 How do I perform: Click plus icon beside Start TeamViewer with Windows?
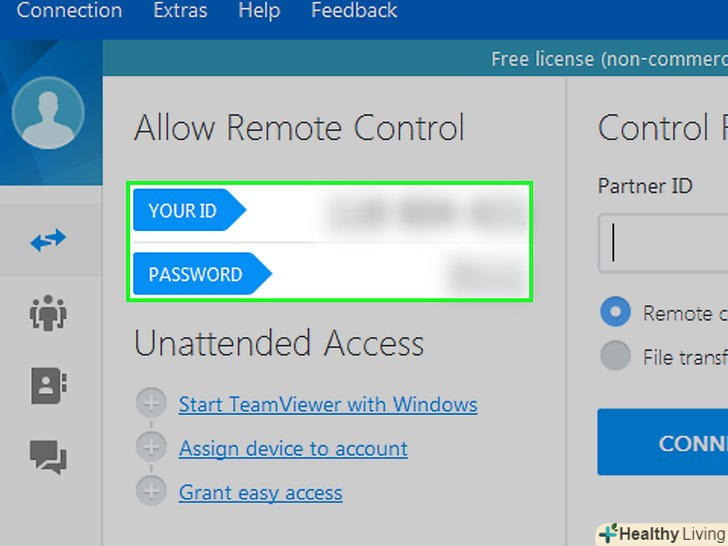point(151,404)
